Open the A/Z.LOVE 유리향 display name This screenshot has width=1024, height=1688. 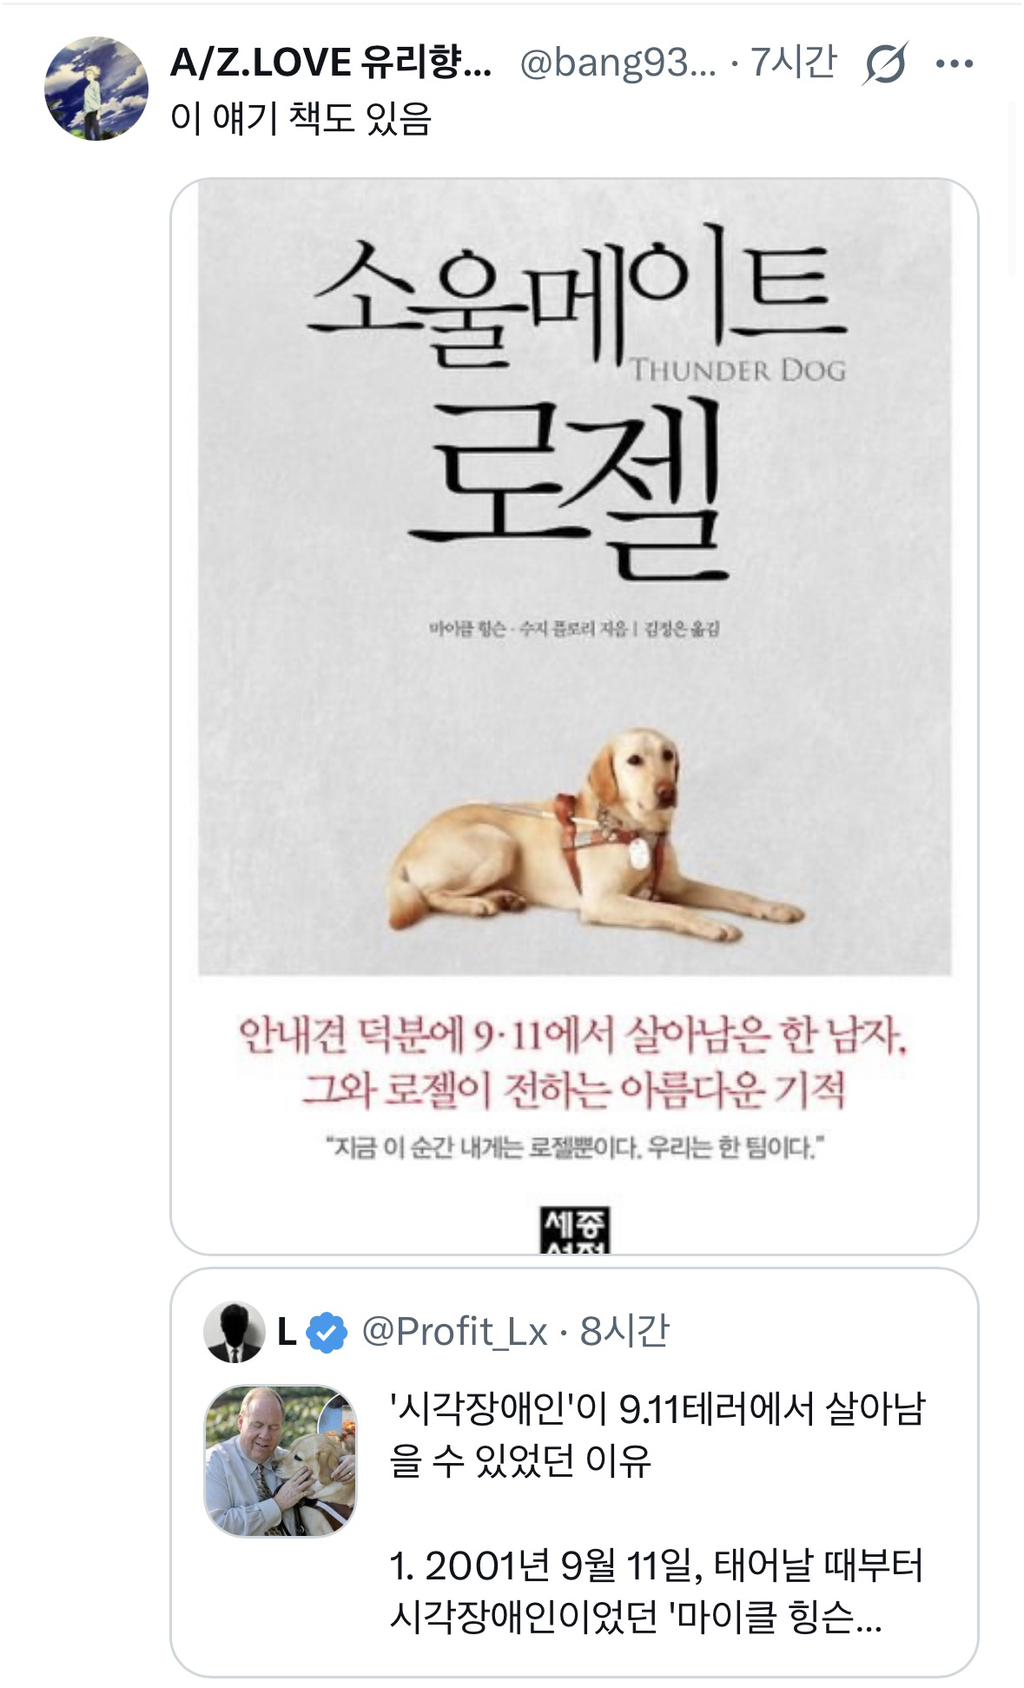coord(331,63)
